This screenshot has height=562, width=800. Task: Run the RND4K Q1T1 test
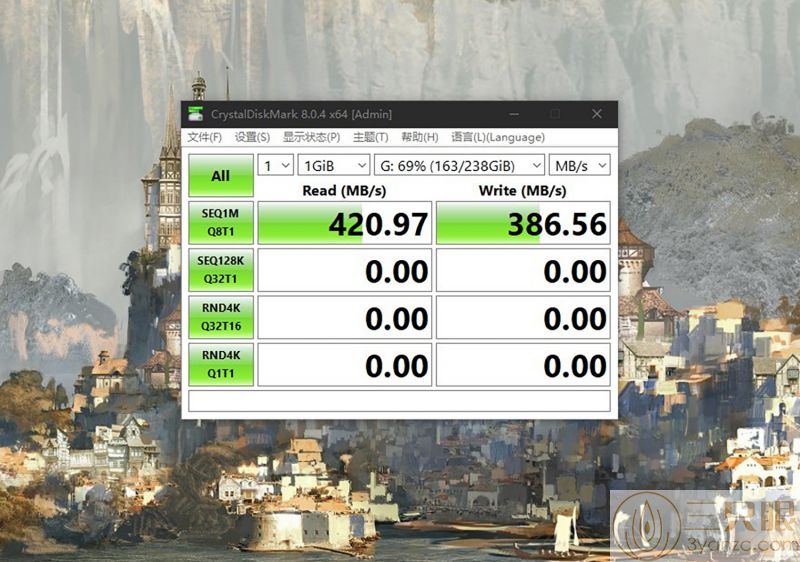click(x=221, y=364)
